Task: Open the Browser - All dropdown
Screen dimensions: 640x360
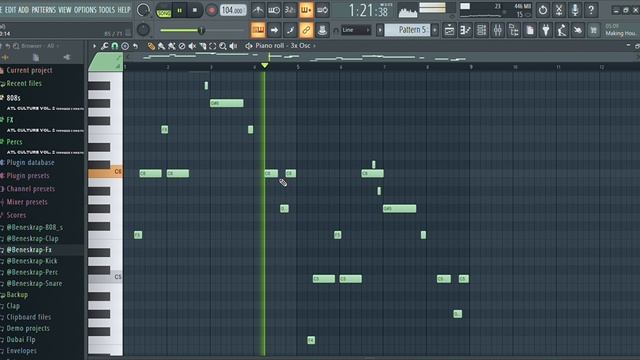Action: (40, 46)
